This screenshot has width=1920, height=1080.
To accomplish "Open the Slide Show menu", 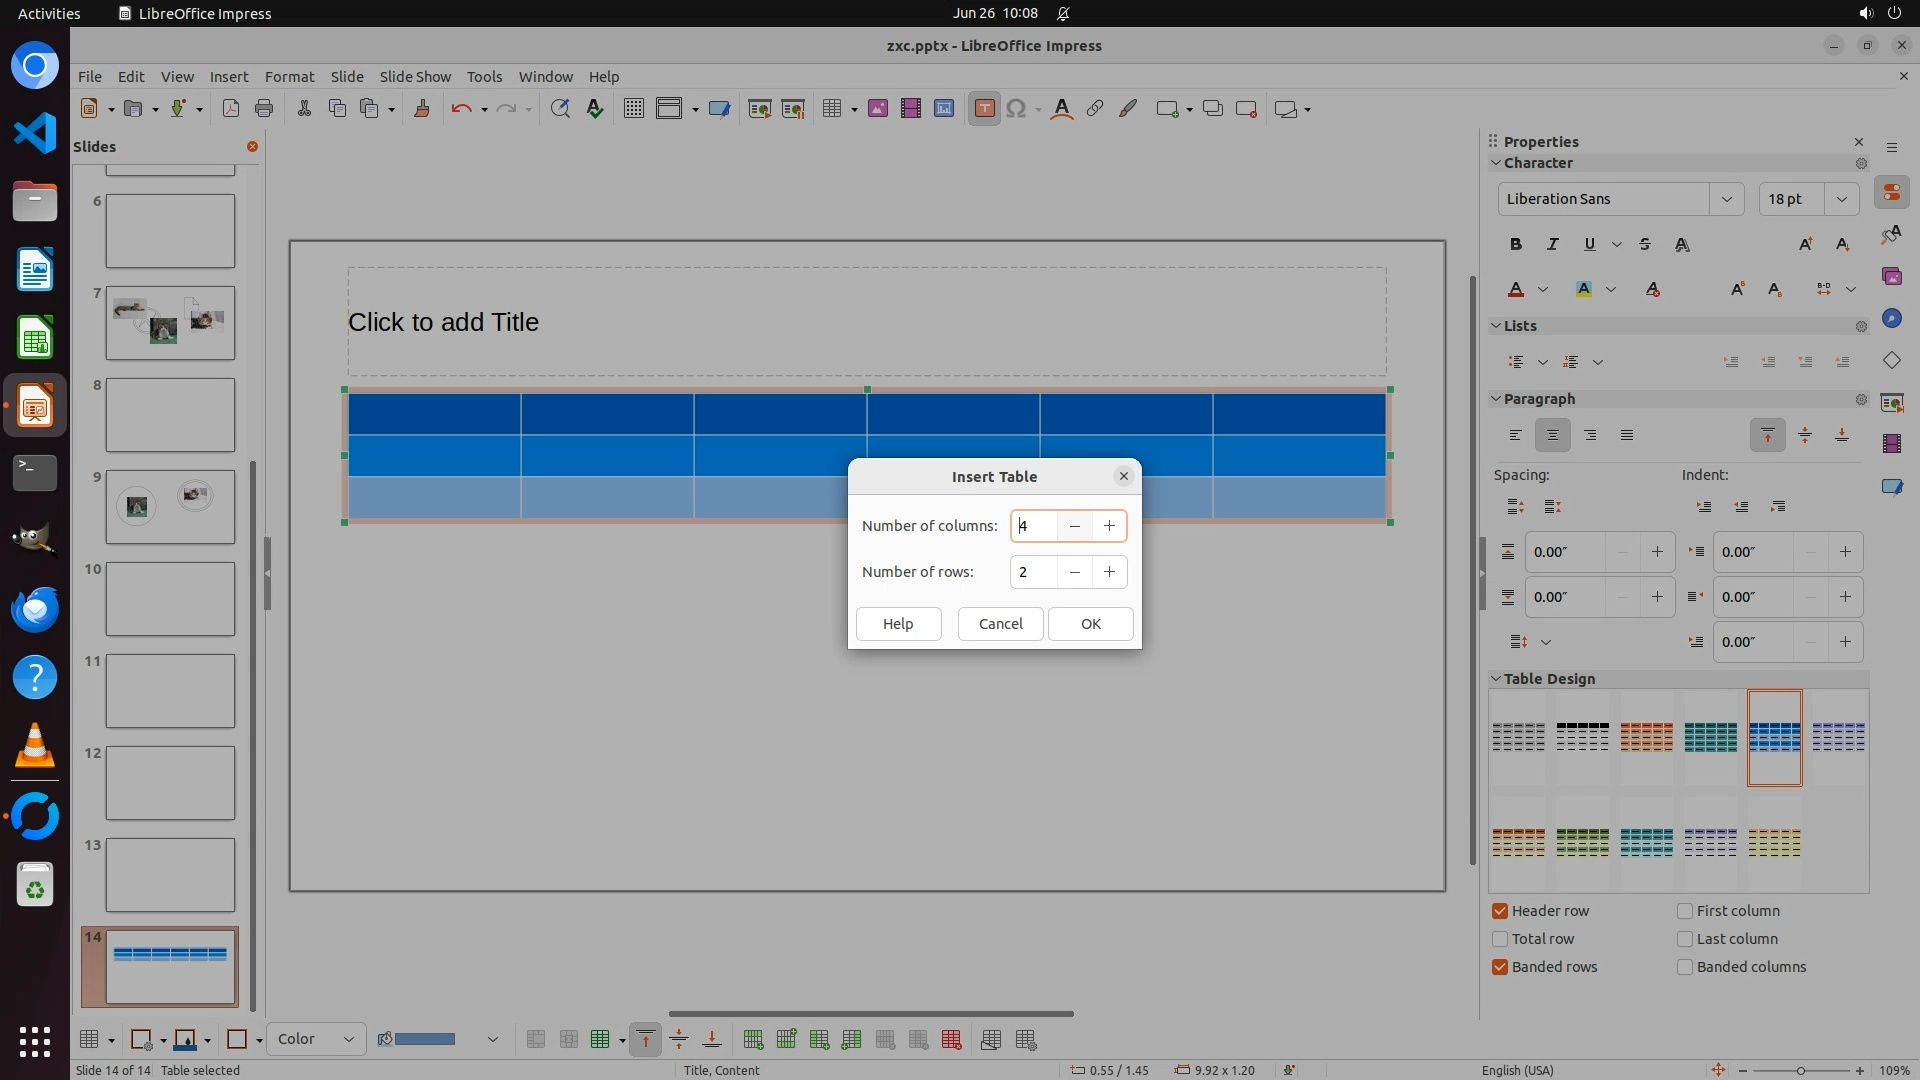I will (x=415, y=76).
